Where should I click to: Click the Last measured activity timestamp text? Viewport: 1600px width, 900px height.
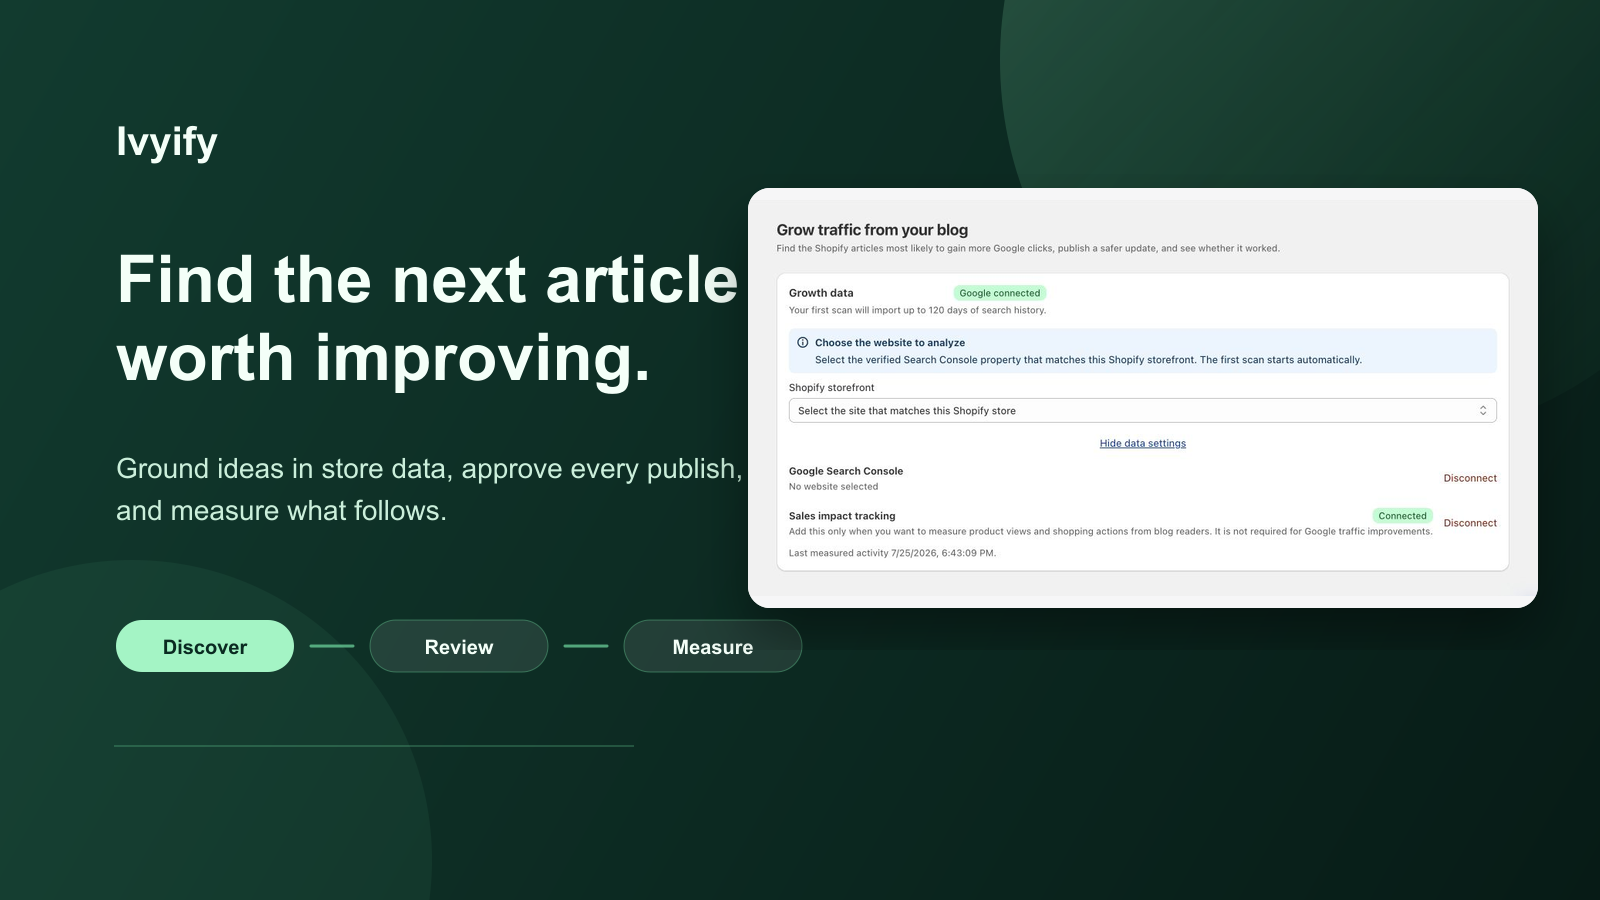[892, 553]
